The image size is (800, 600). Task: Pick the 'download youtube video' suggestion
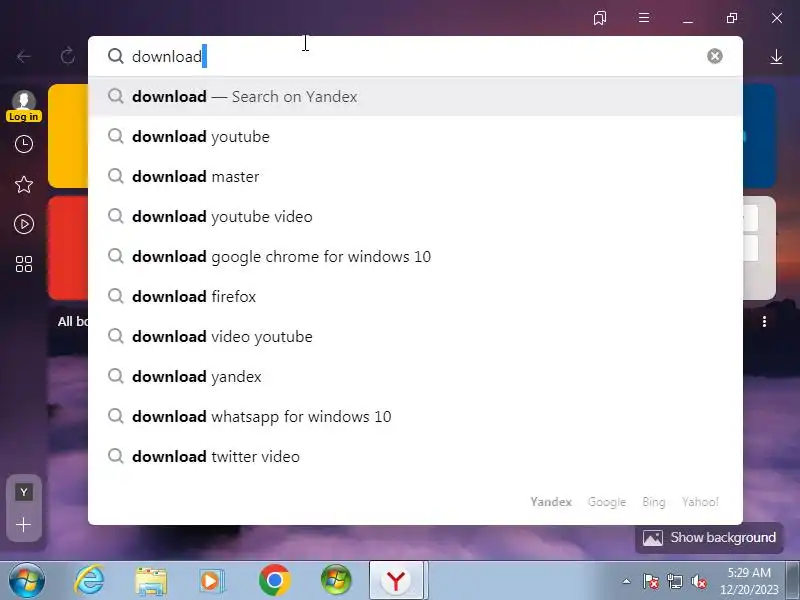coord(415,216)
